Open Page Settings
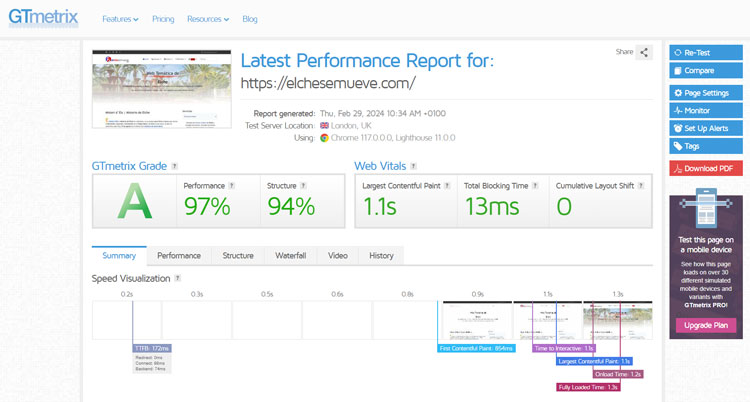The height and width of the screenshot is (402, 750). pyautogui.click(x=706, y=93)
